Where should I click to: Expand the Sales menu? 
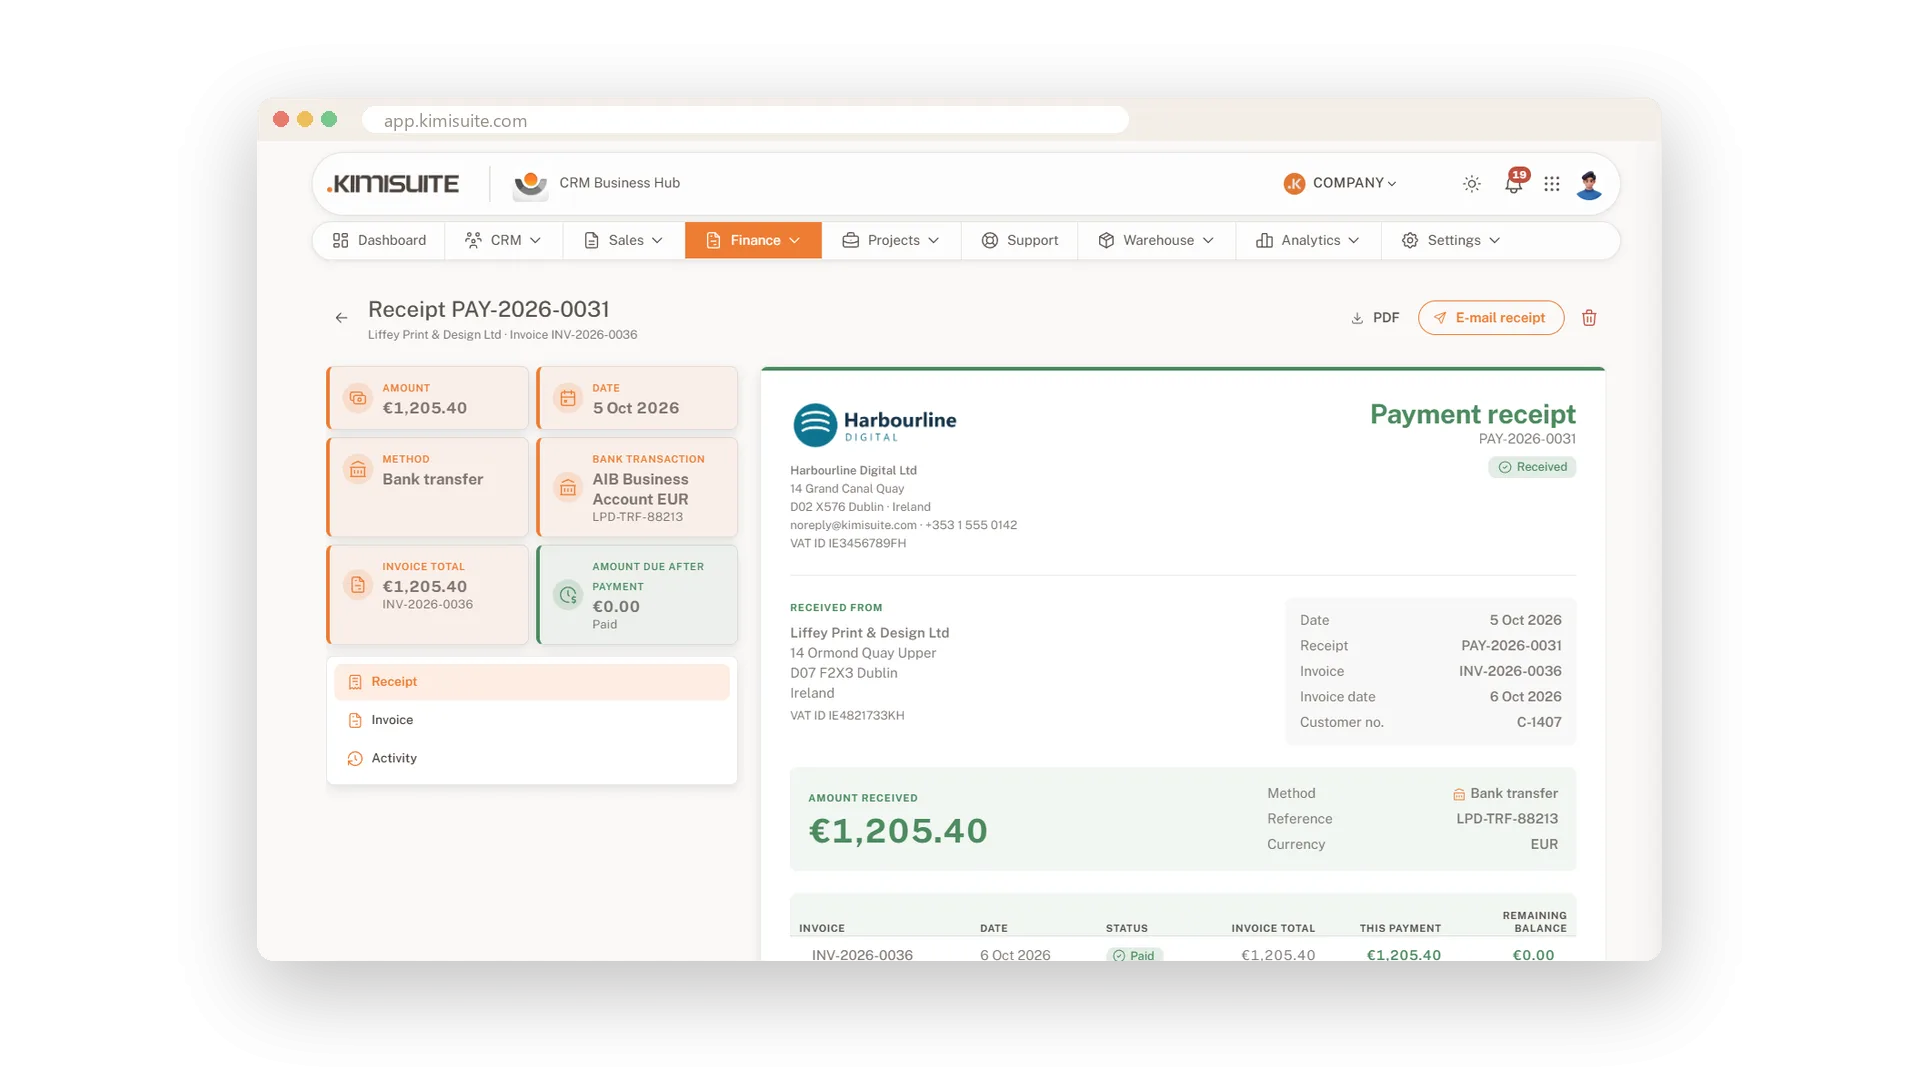623,241
